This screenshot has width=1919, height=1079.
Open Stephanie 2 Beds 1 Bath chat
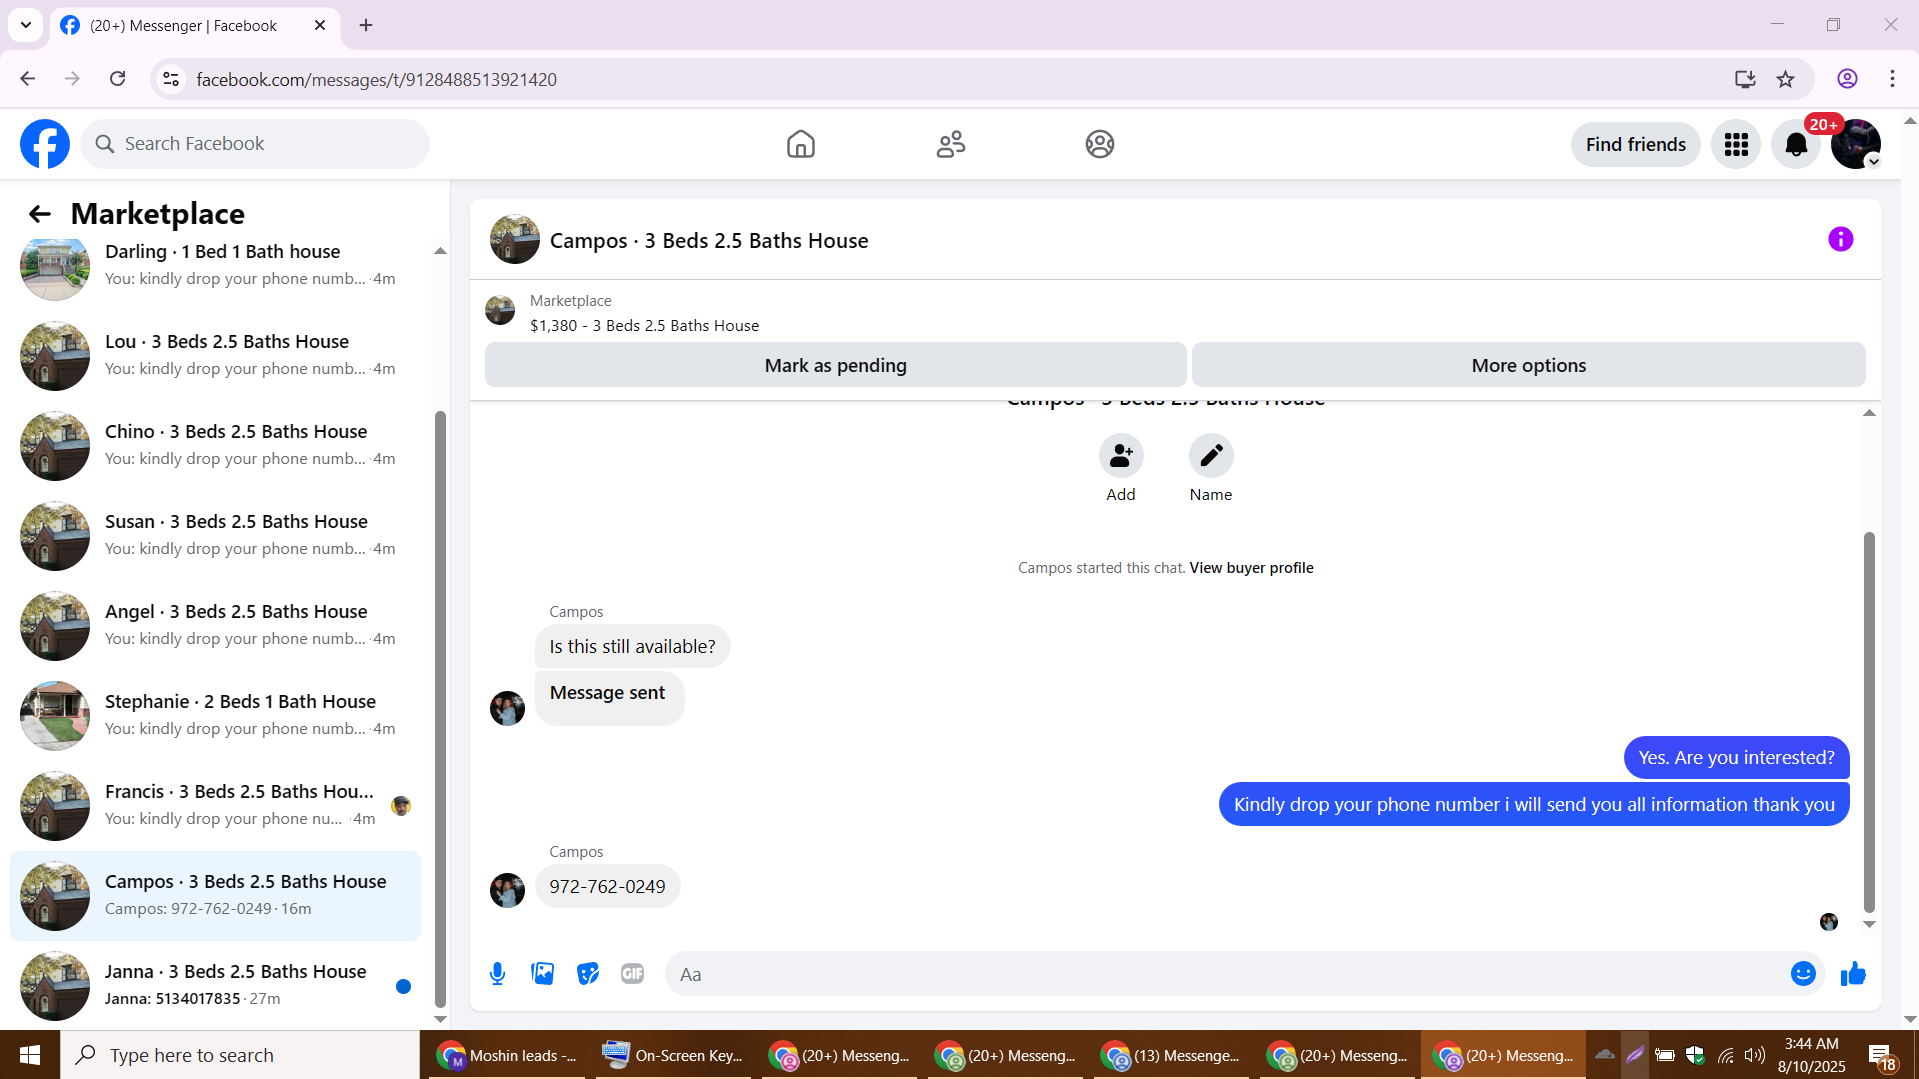point(215,716)
